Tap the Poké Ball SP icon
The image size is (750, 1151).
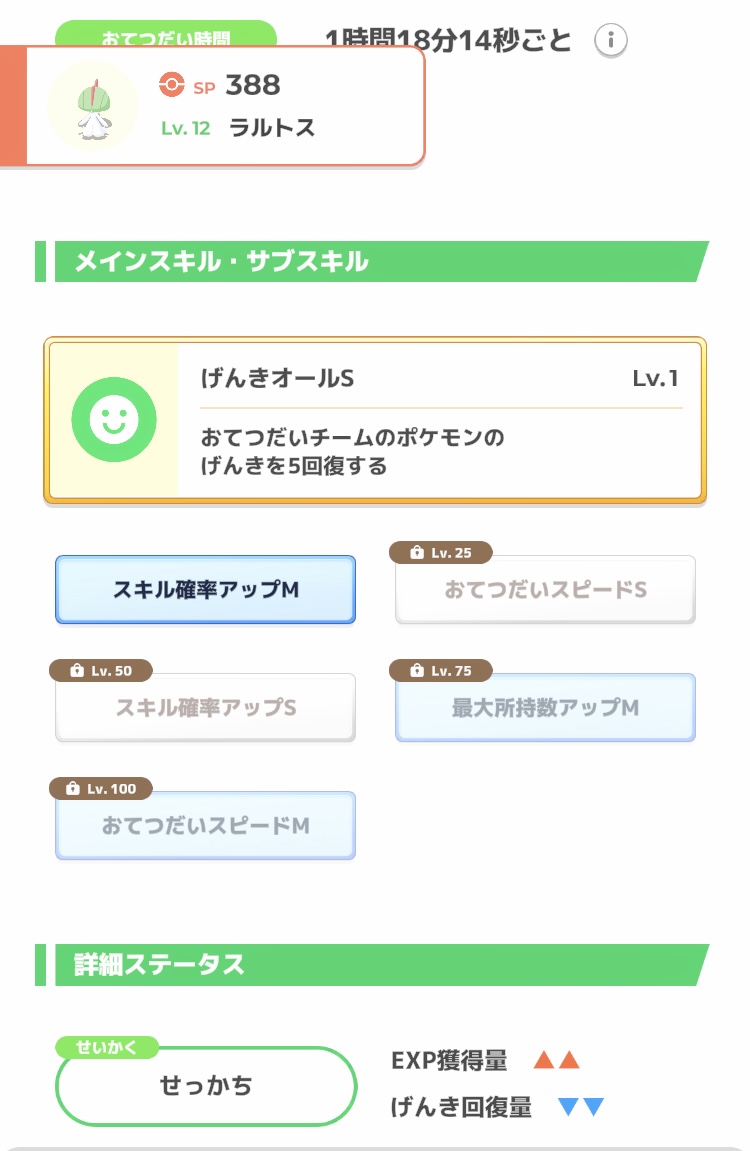(x=172, y=86)
